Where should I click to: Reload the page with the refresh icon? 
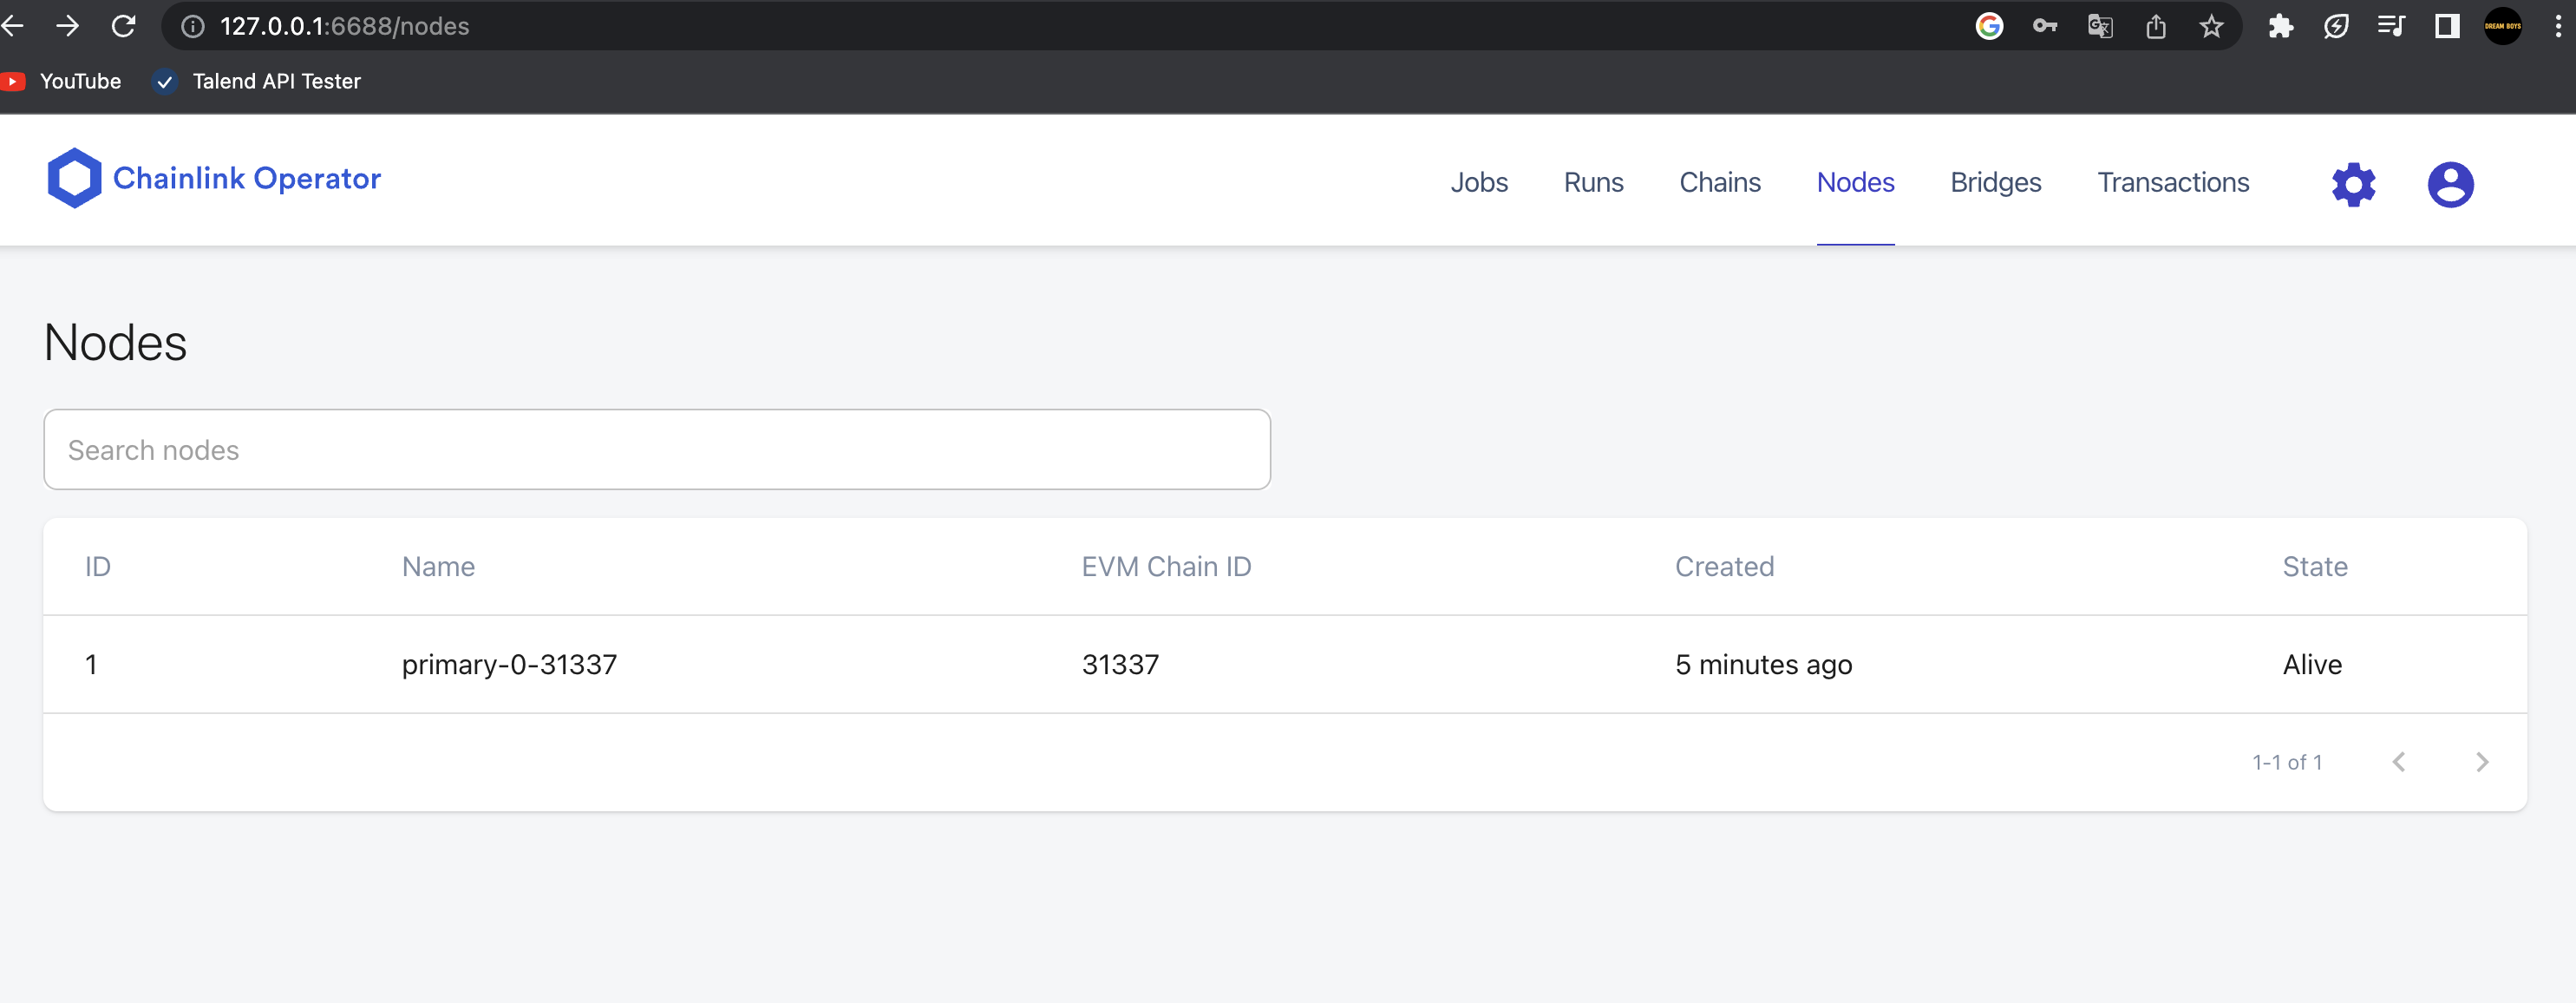tap(123, 26)
